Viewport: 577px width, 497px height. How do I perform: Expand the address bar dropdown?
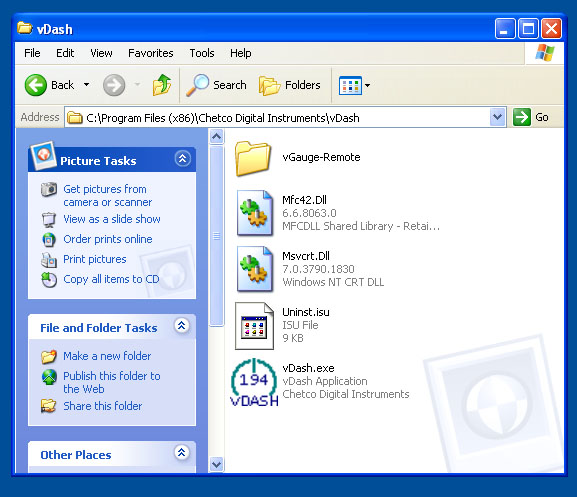pyautogui.click(x=498, y=117)
